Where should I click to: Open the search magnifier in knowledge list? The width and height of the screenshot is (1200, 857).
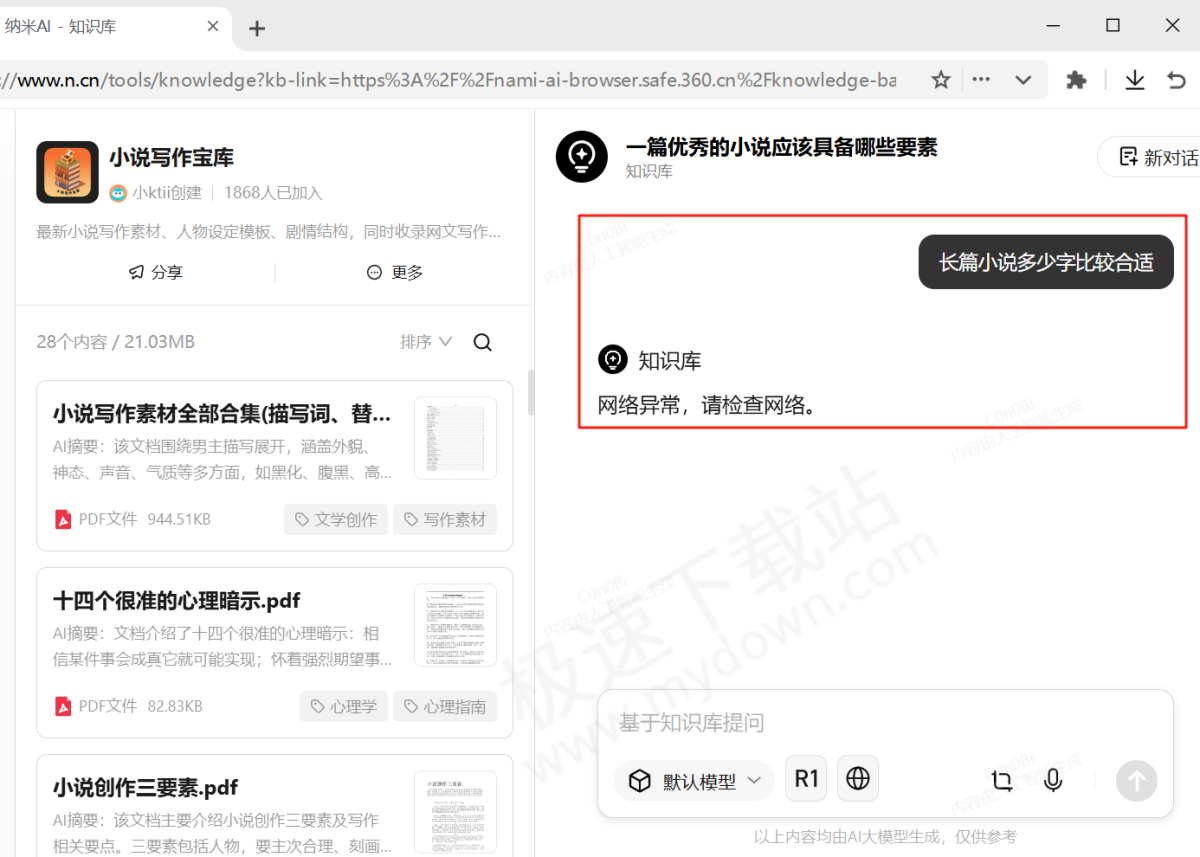point(483,342)
